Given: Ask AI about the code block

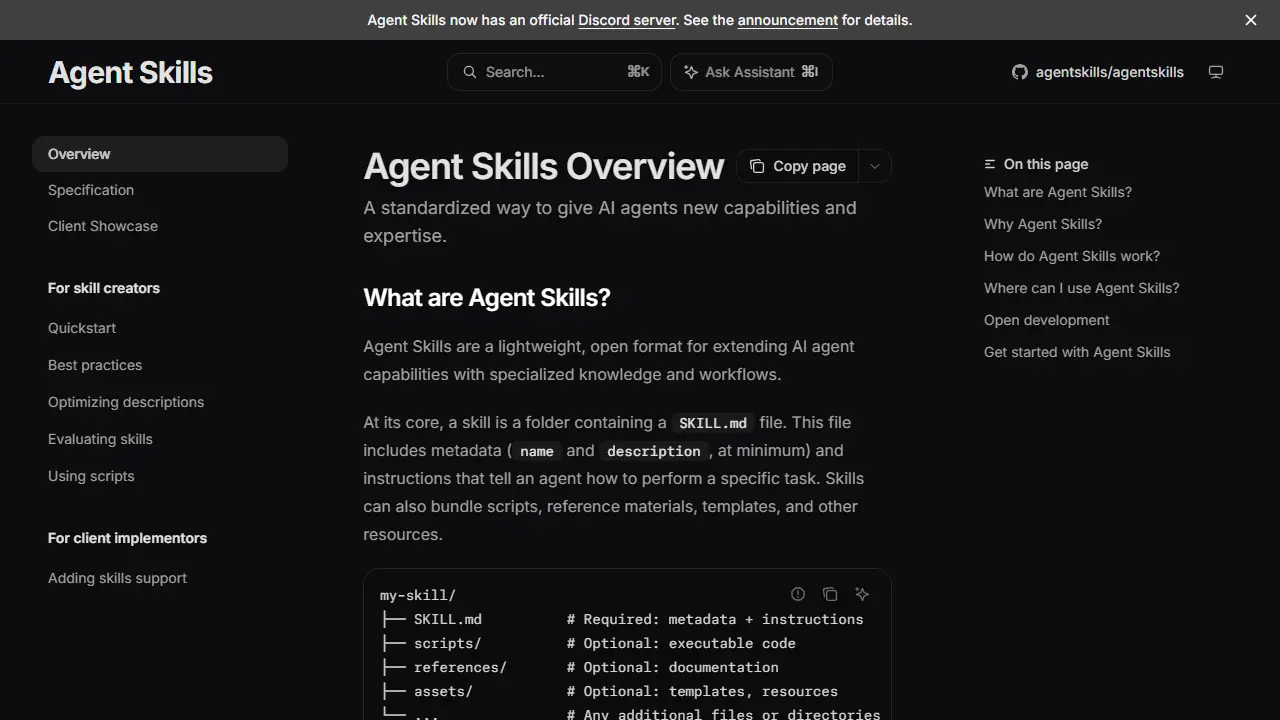Looking at the screenshot, I should pyautogui.click(x=862, y=594).
